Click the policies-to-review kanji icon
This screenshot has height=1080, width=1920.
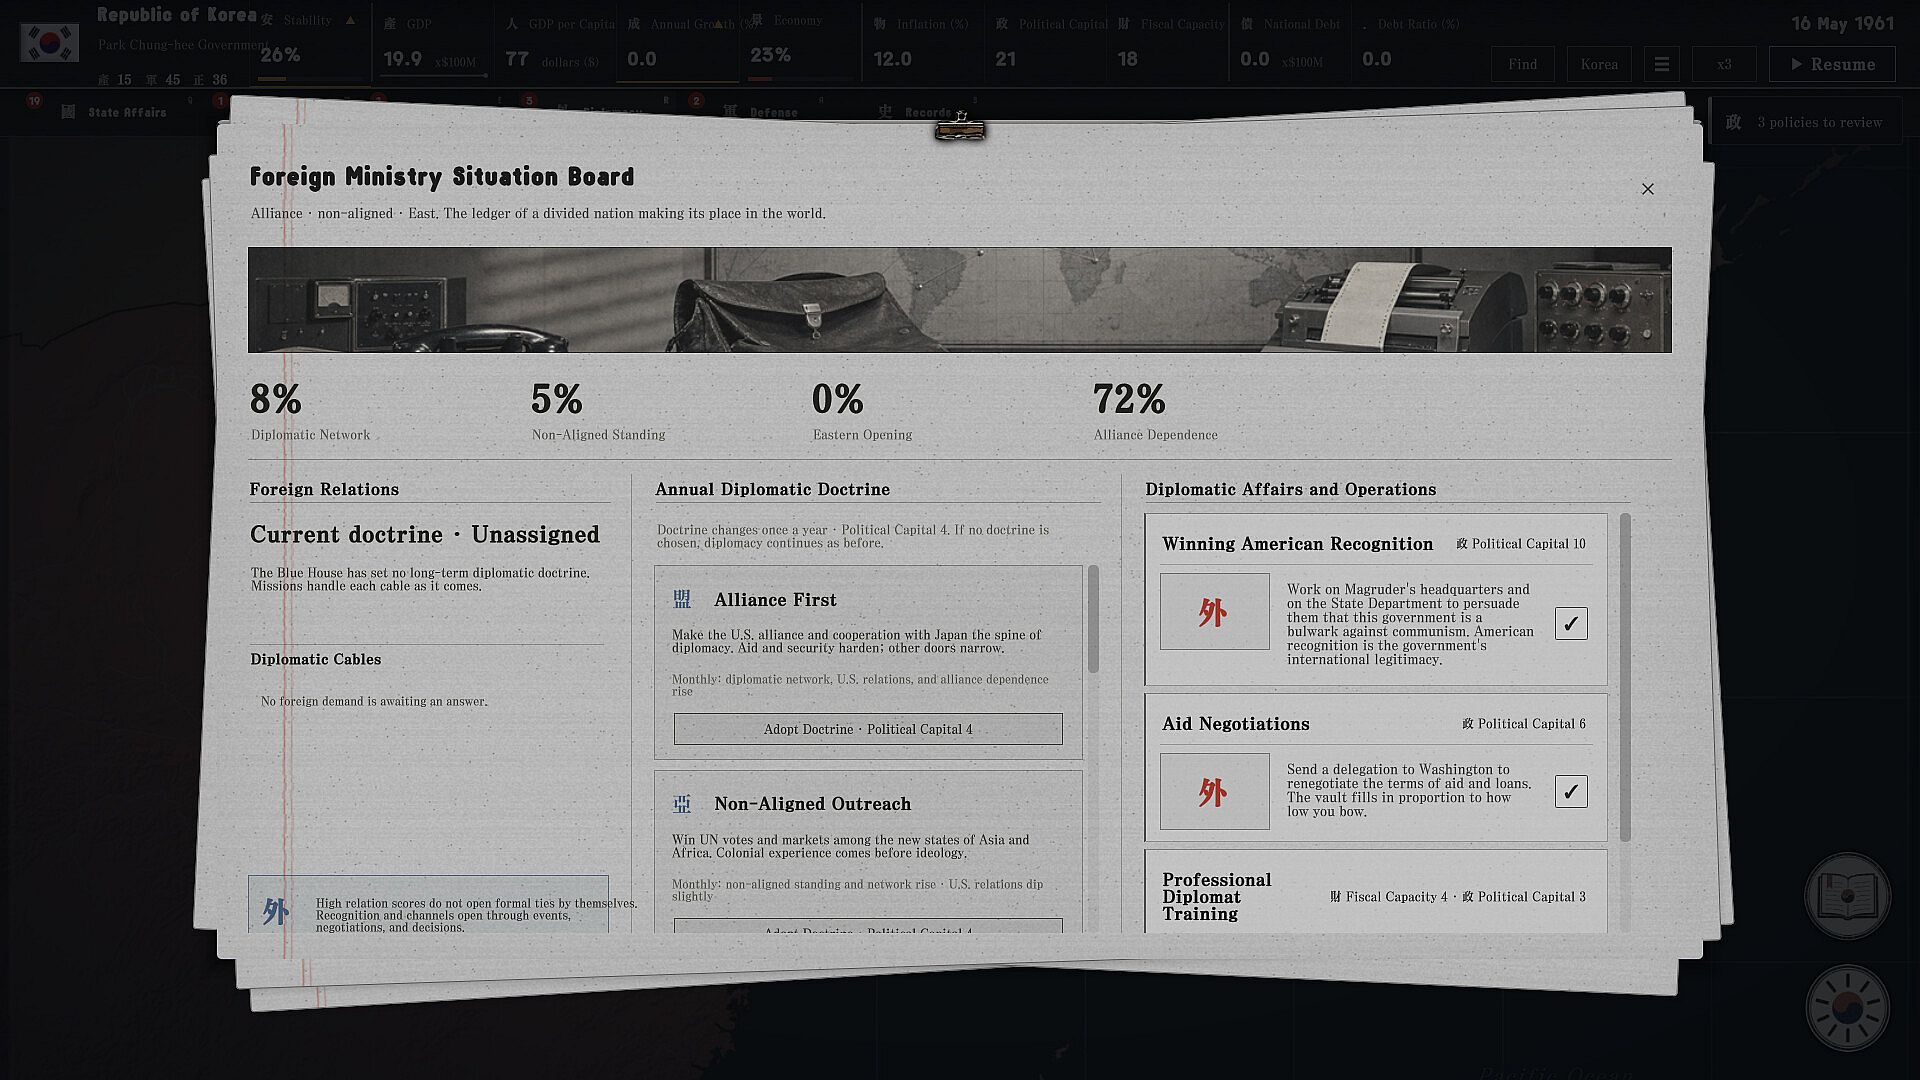pos(1734,122)
